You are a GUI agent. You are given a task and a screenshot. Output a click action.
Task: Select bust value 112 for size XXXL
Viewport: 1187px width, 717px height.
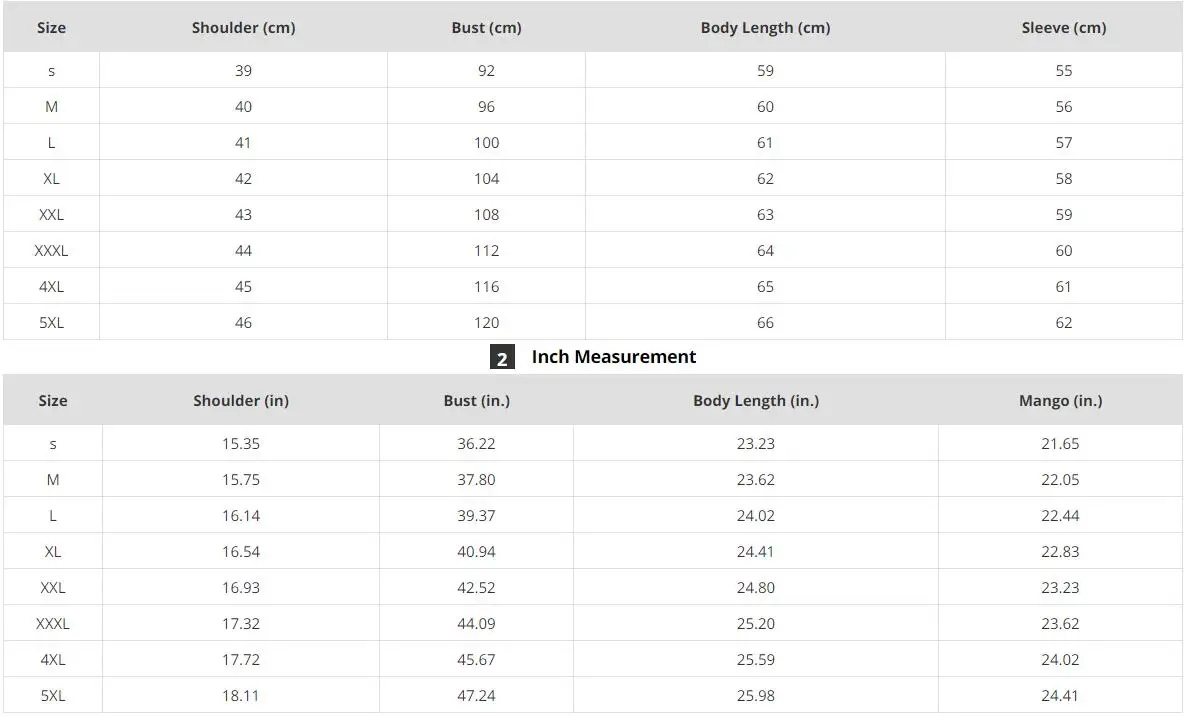tap(486, 251)
